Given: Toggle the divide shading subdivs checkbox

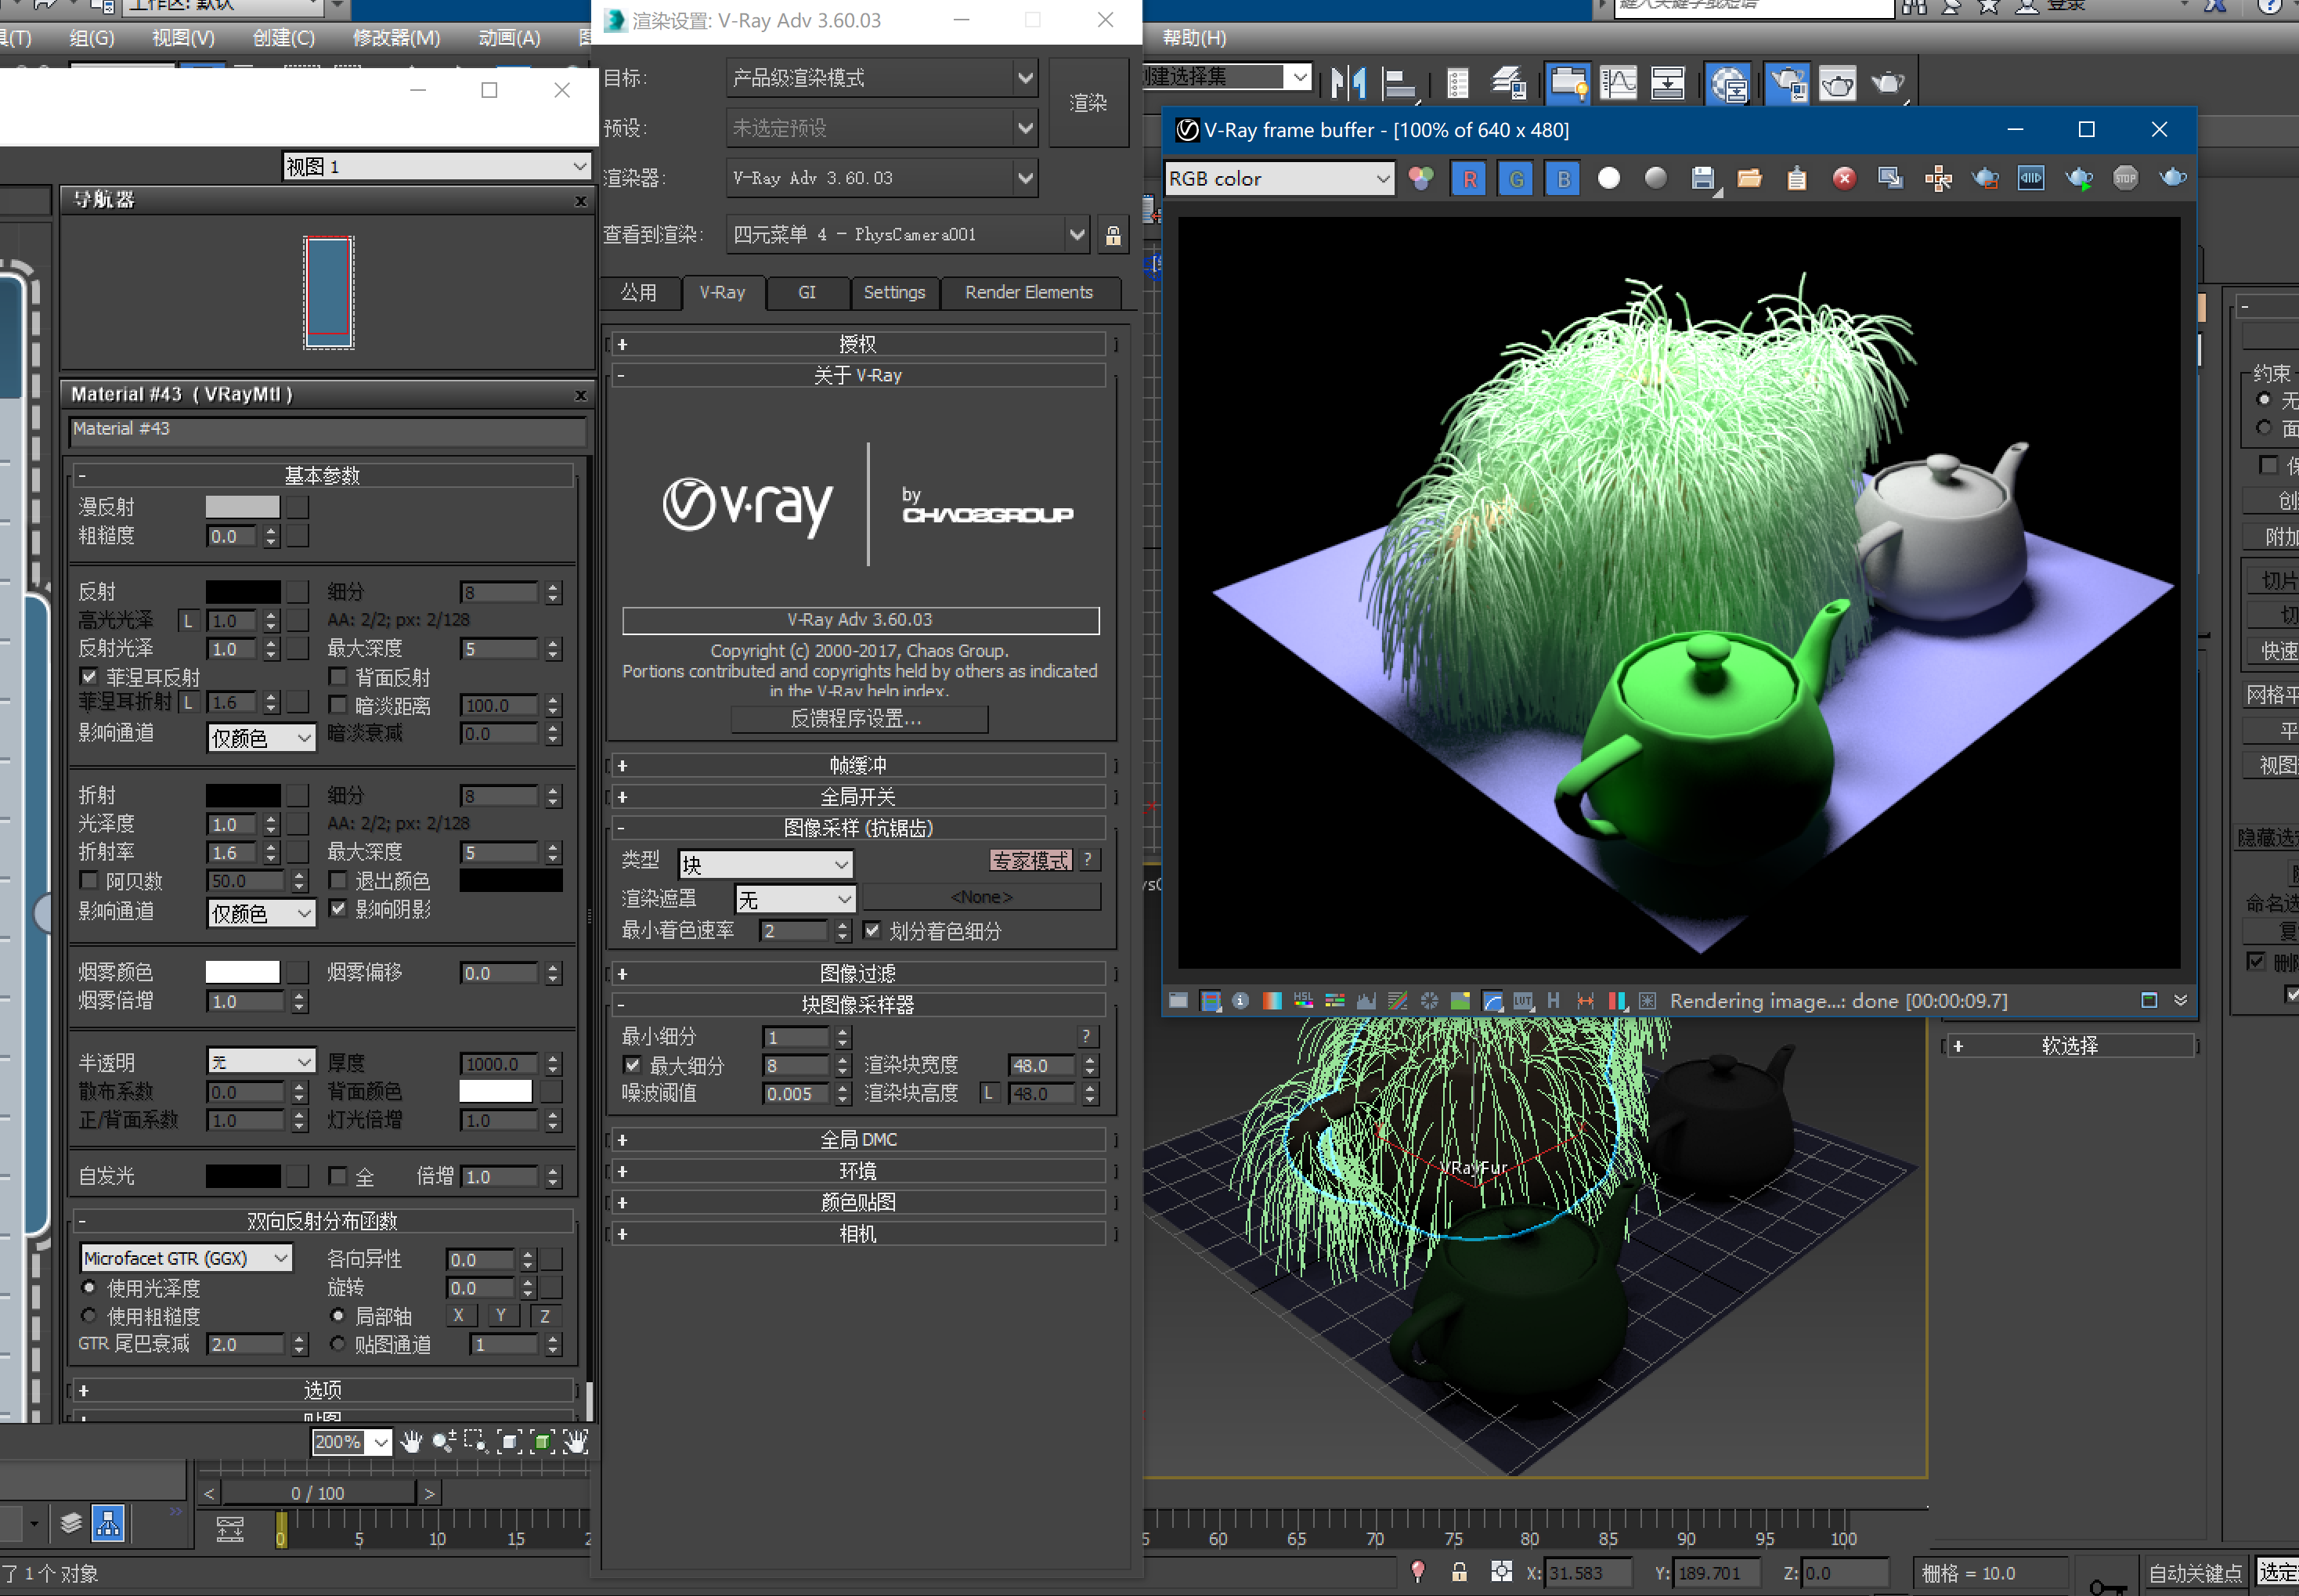Looking at the screenshot, I should (872, 930).
